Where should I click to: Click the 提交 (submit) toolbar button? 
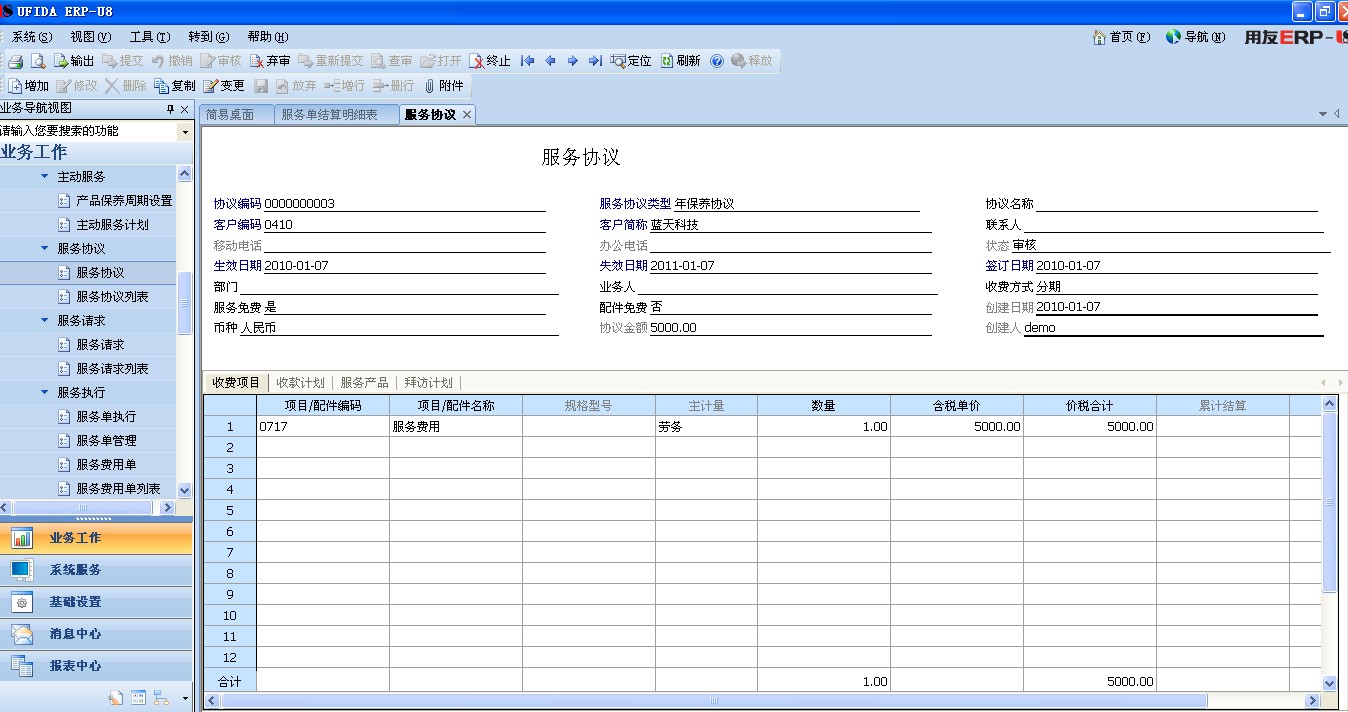point(123,61)
